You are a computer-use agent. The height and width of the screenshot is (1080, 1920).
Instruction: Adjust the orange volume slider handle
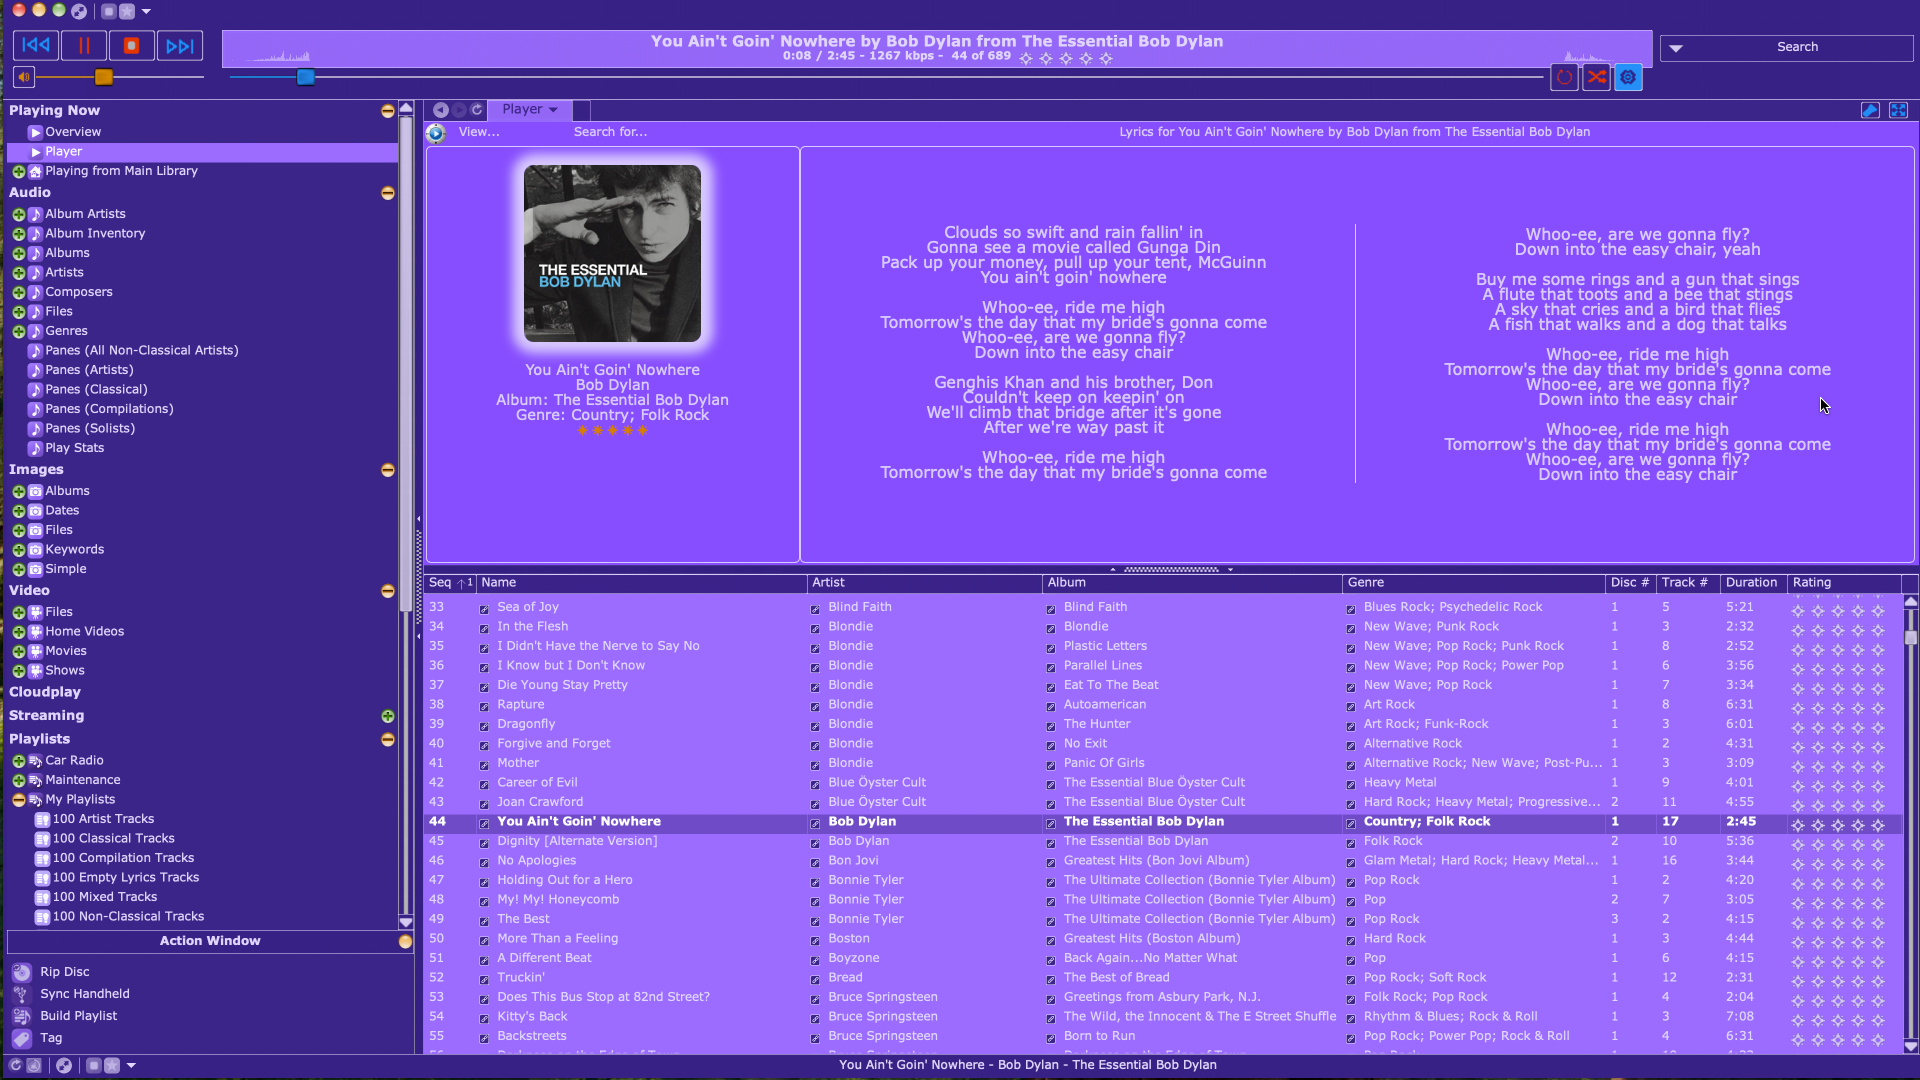104,77
